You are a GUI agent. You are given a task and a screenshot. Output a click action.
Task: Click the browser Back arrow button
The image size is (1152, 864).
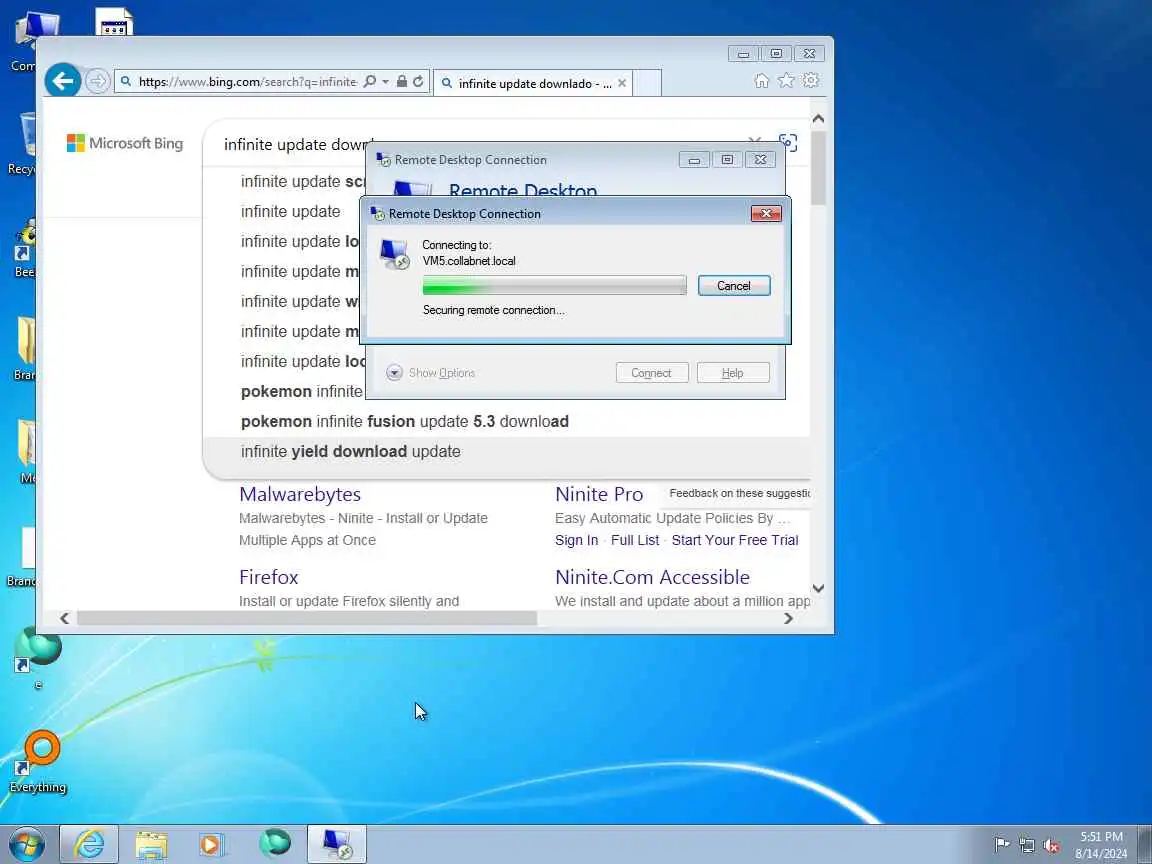pyautogui.click(x=62, y=80)
